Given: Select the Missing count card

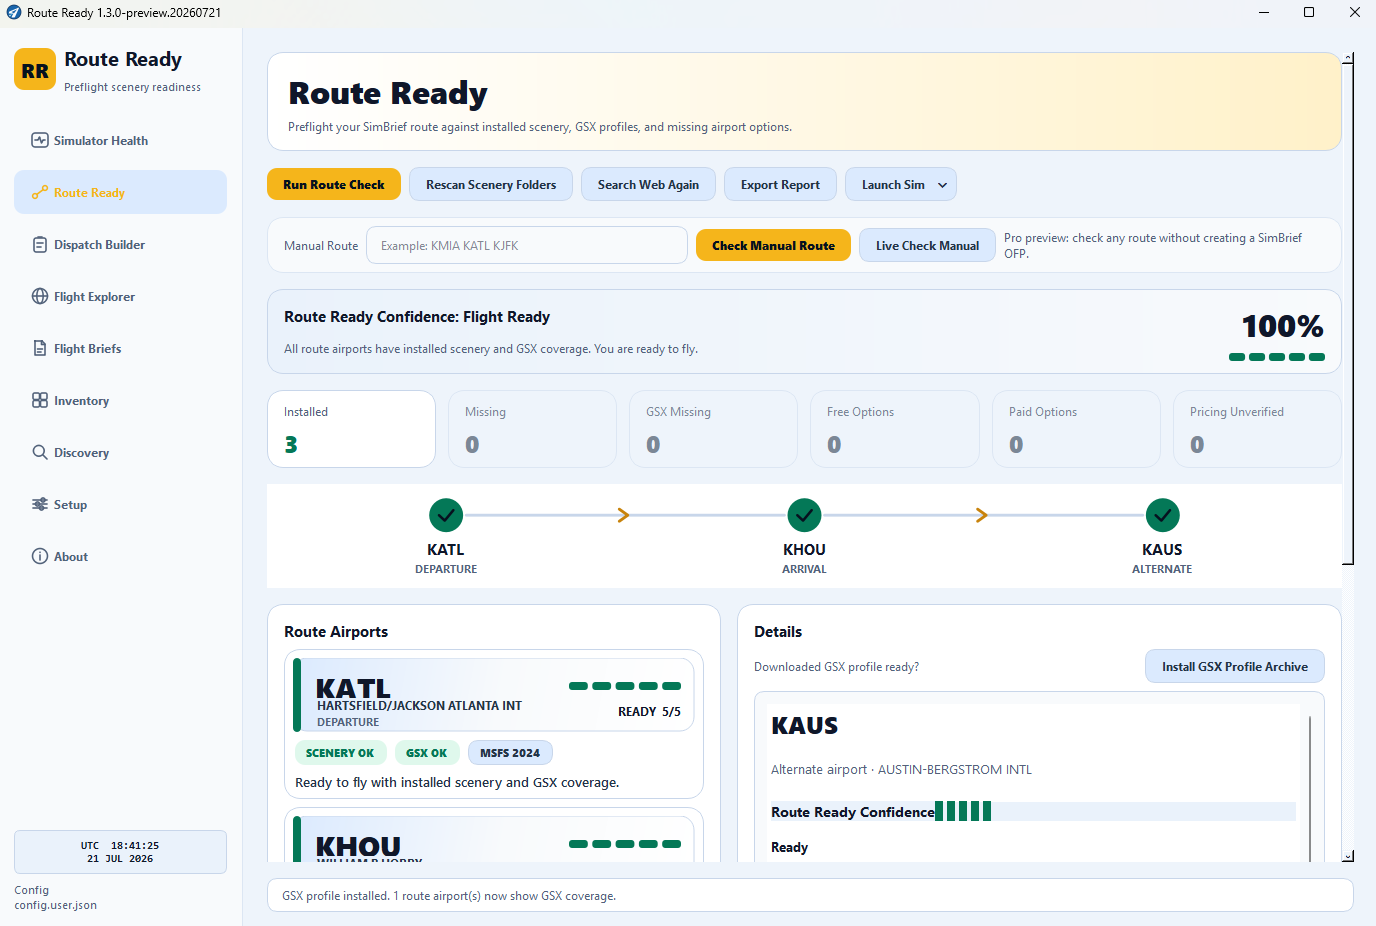Looking at the screenshot, I should tap(532, 429).
